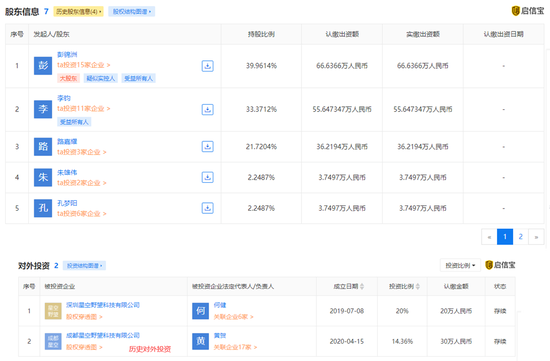Click the blue 何 legal representative avatar
Screen dimensions: 550x361
pos(200,311)
